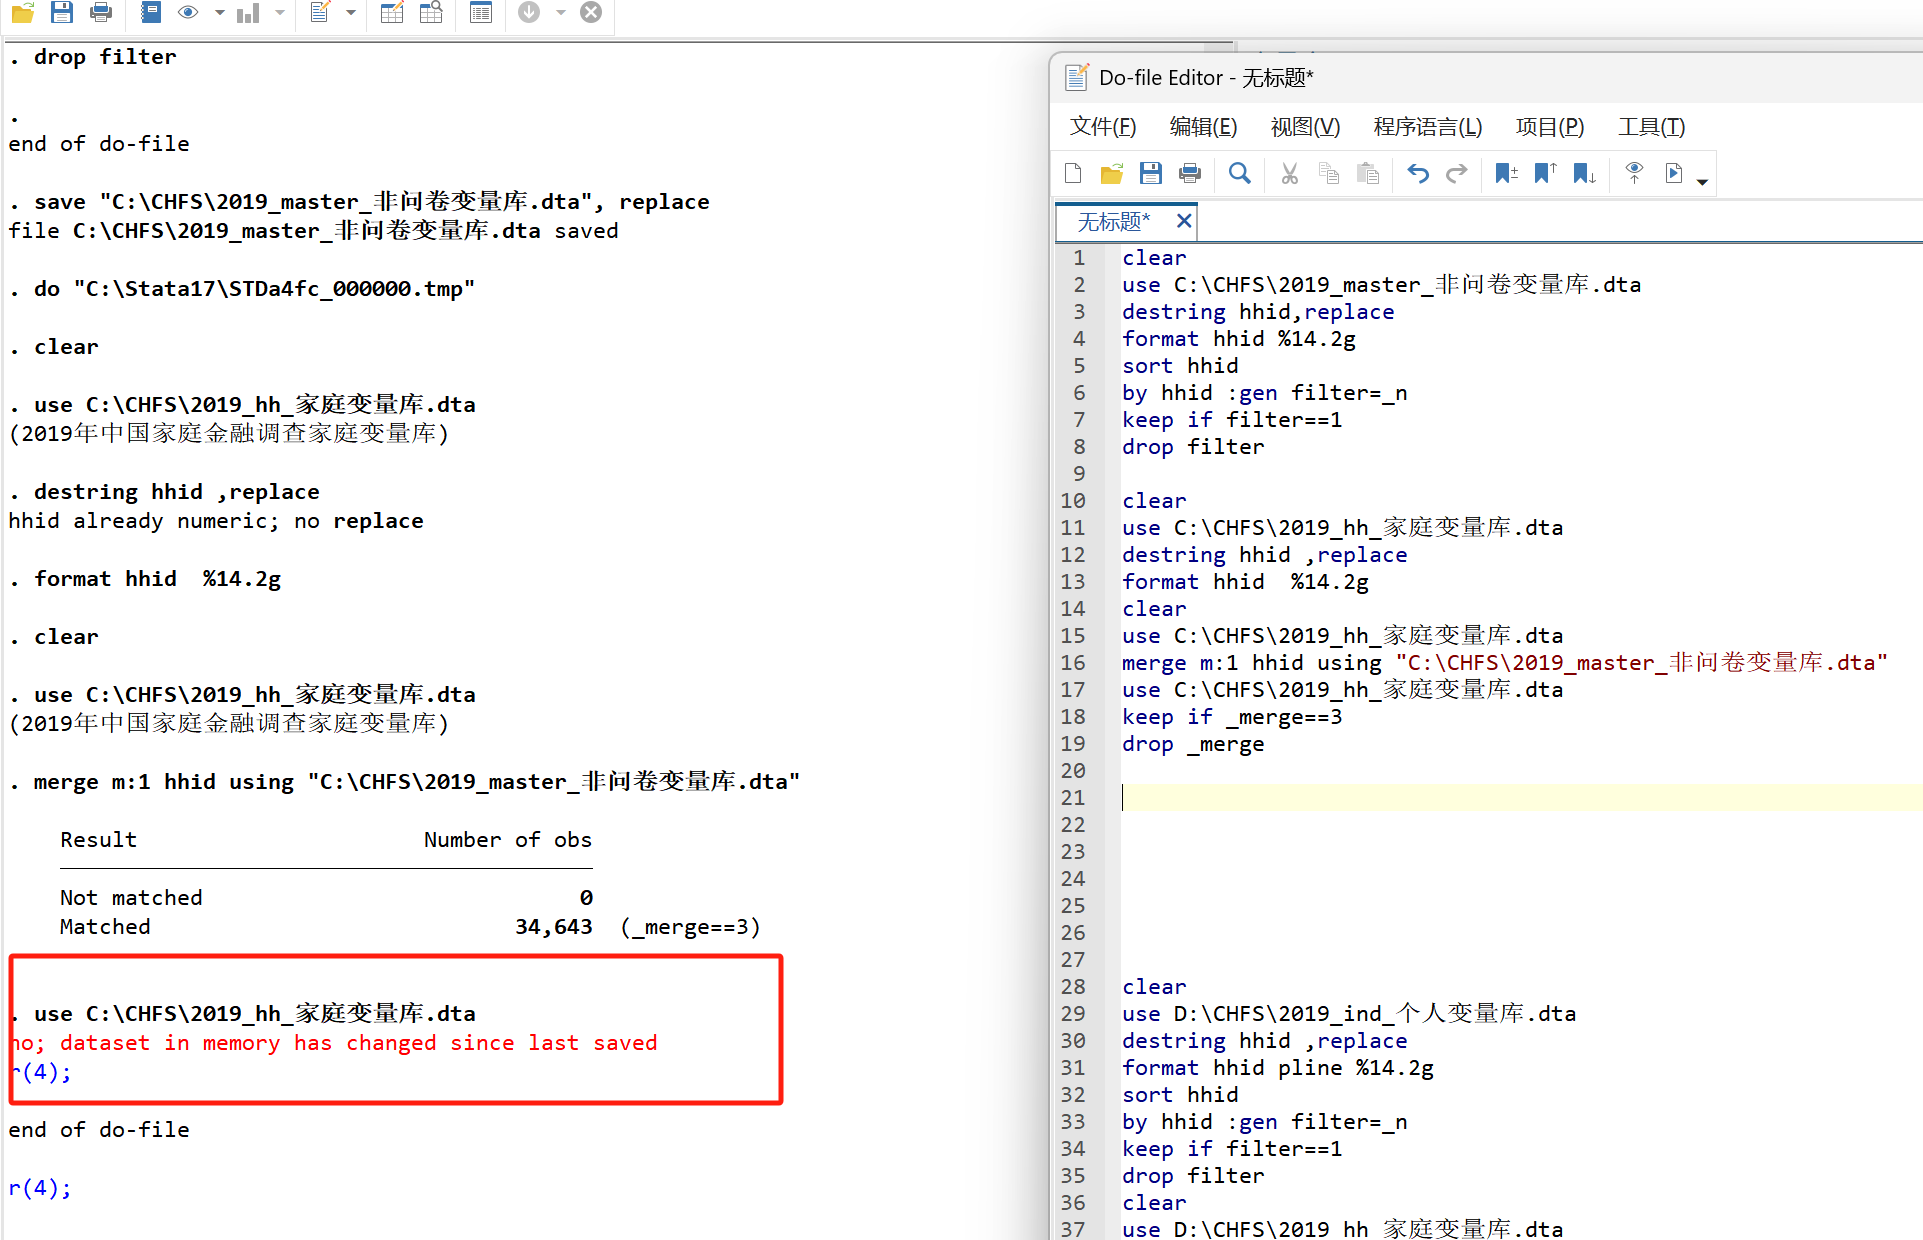
Task: Open the log notebook icon
Action: tap(150, 12)
